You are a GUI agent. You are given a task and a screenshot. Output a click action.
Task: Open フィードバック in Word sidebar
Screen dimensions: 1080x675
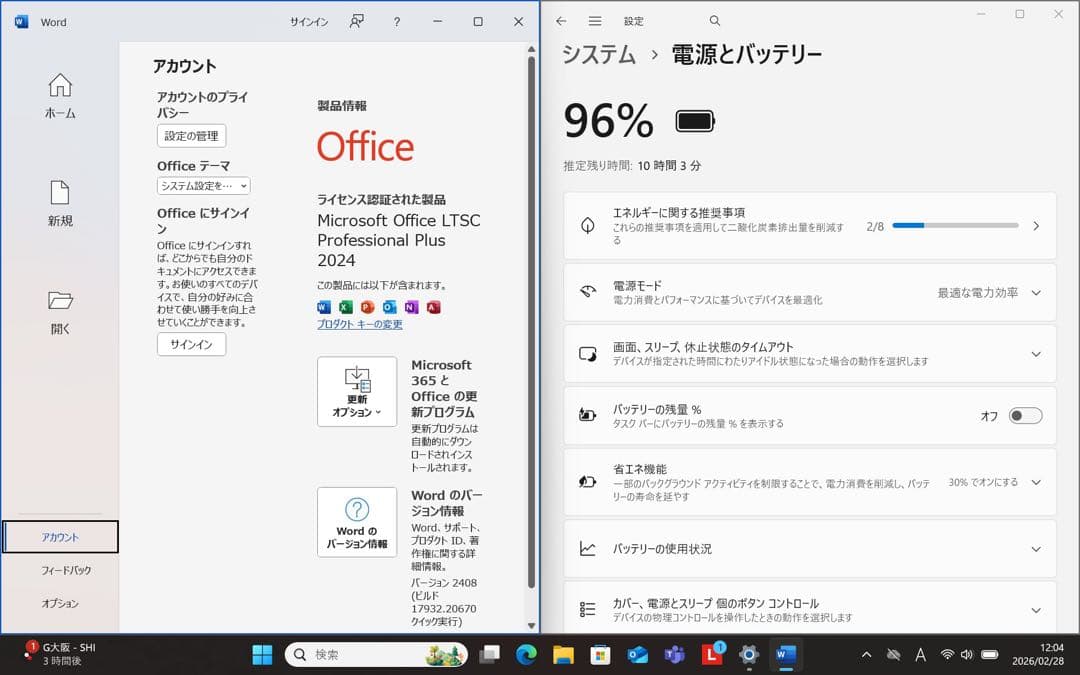65,570
